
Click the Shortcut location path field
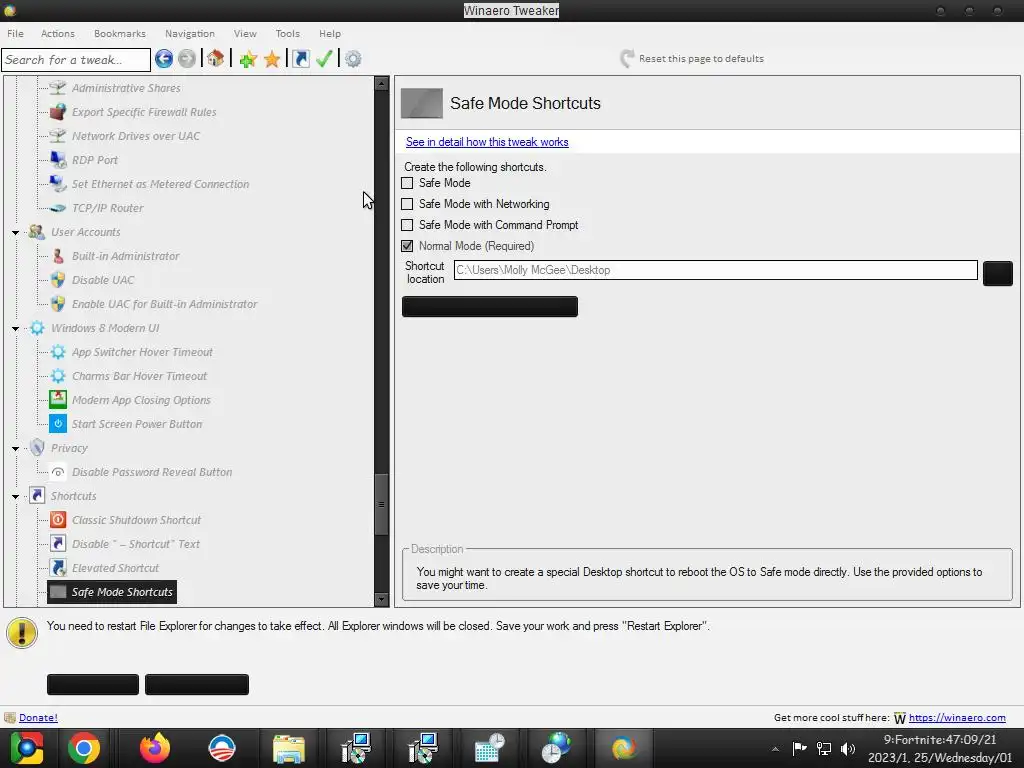click(x=716, y=270)
